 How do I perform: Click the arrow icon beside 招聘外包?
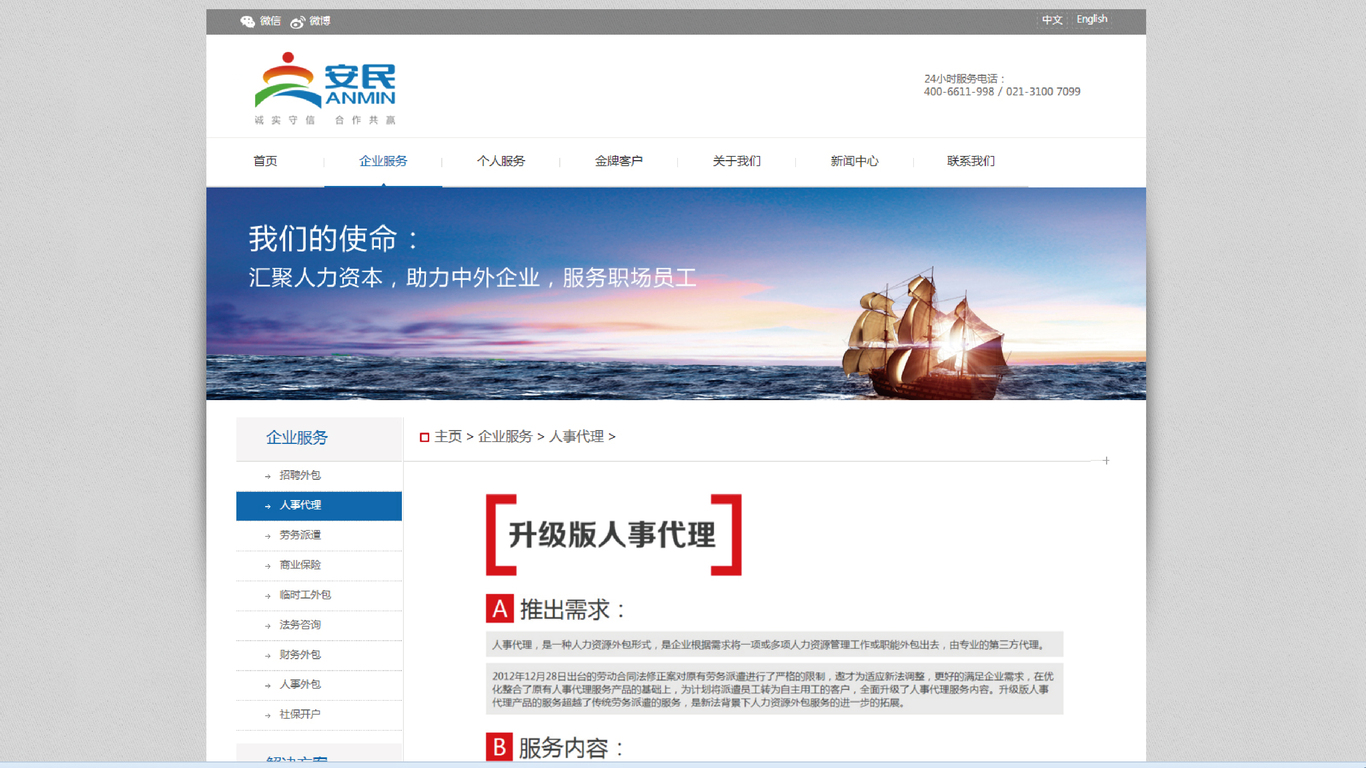pyautogui.click(x=267, y=476)
